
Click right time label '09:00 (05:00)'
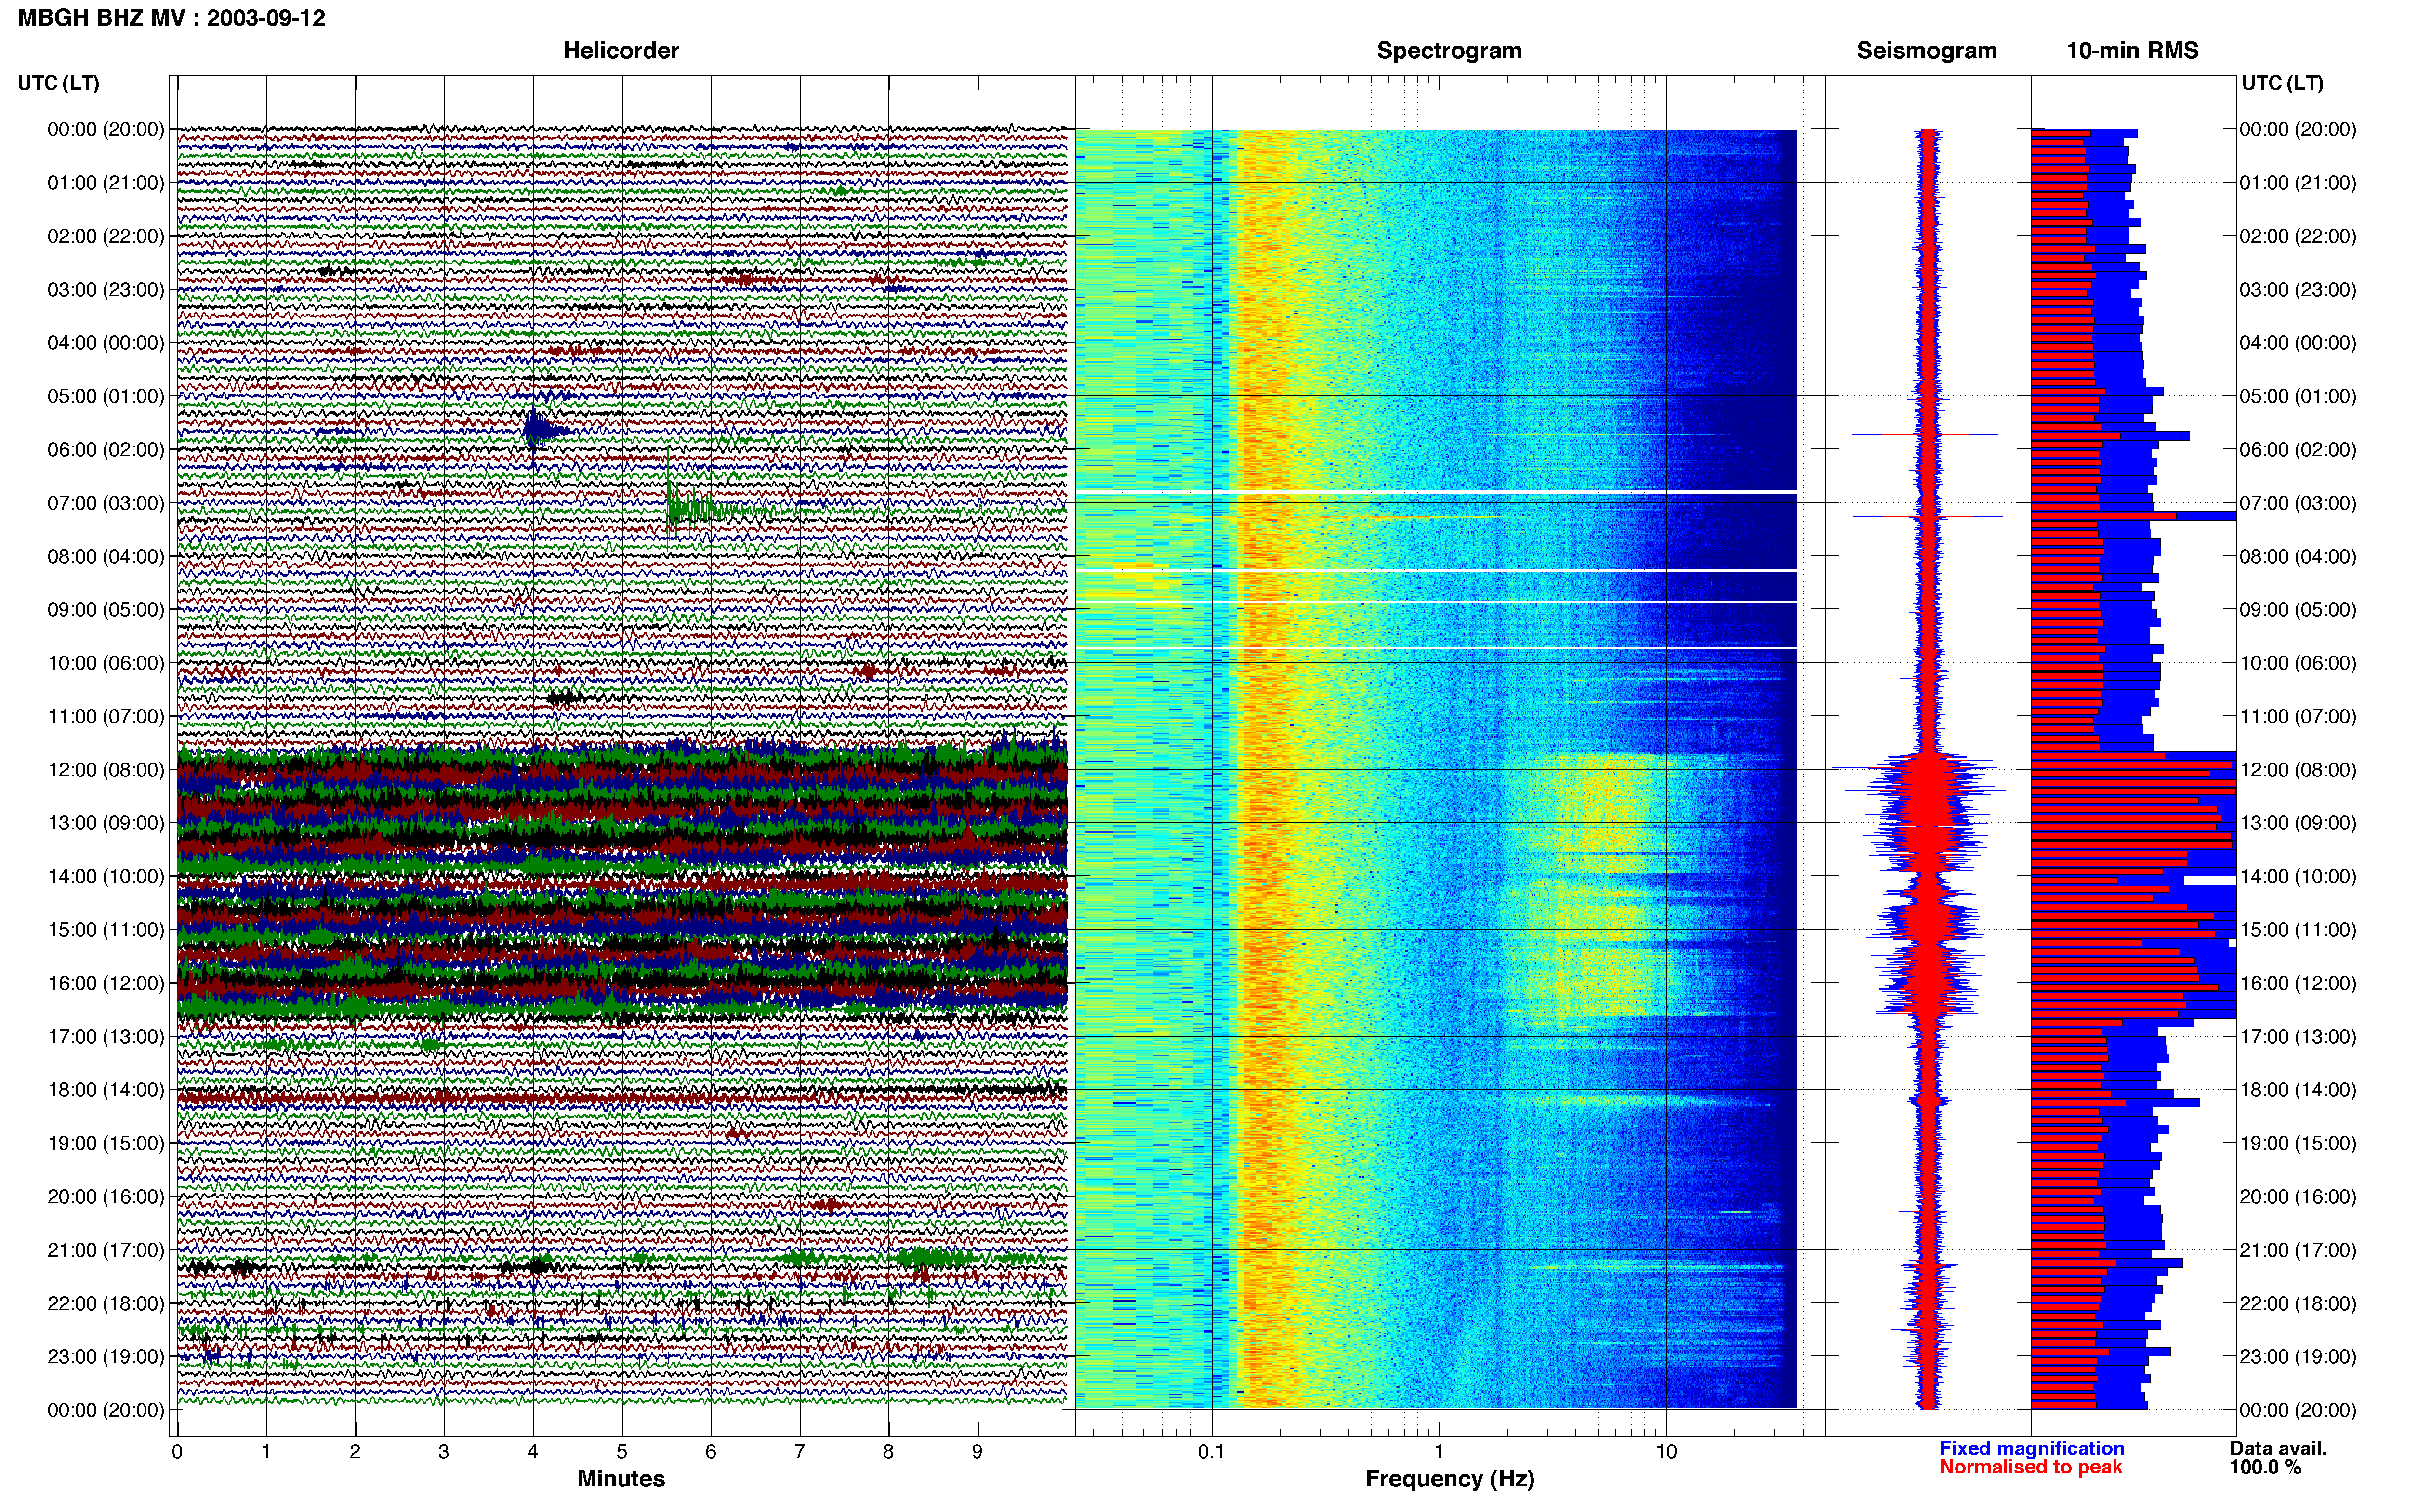pyautogui.click(x=2298, y=610)
